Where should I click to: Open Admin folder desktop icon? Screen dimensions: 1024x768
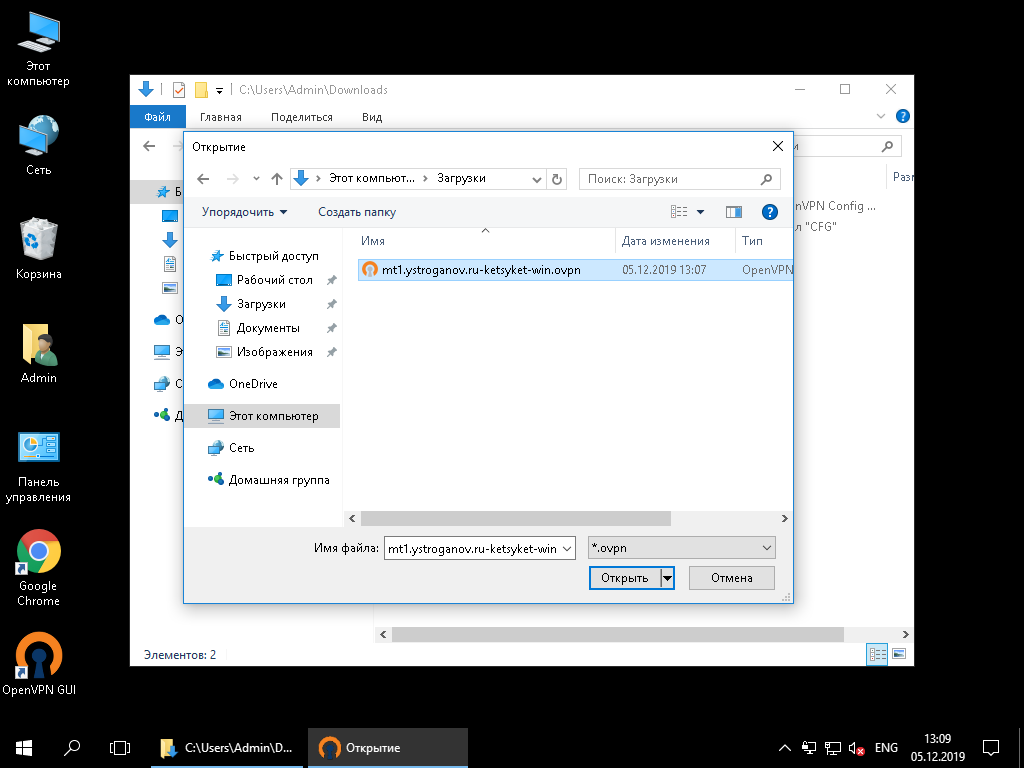38,353
